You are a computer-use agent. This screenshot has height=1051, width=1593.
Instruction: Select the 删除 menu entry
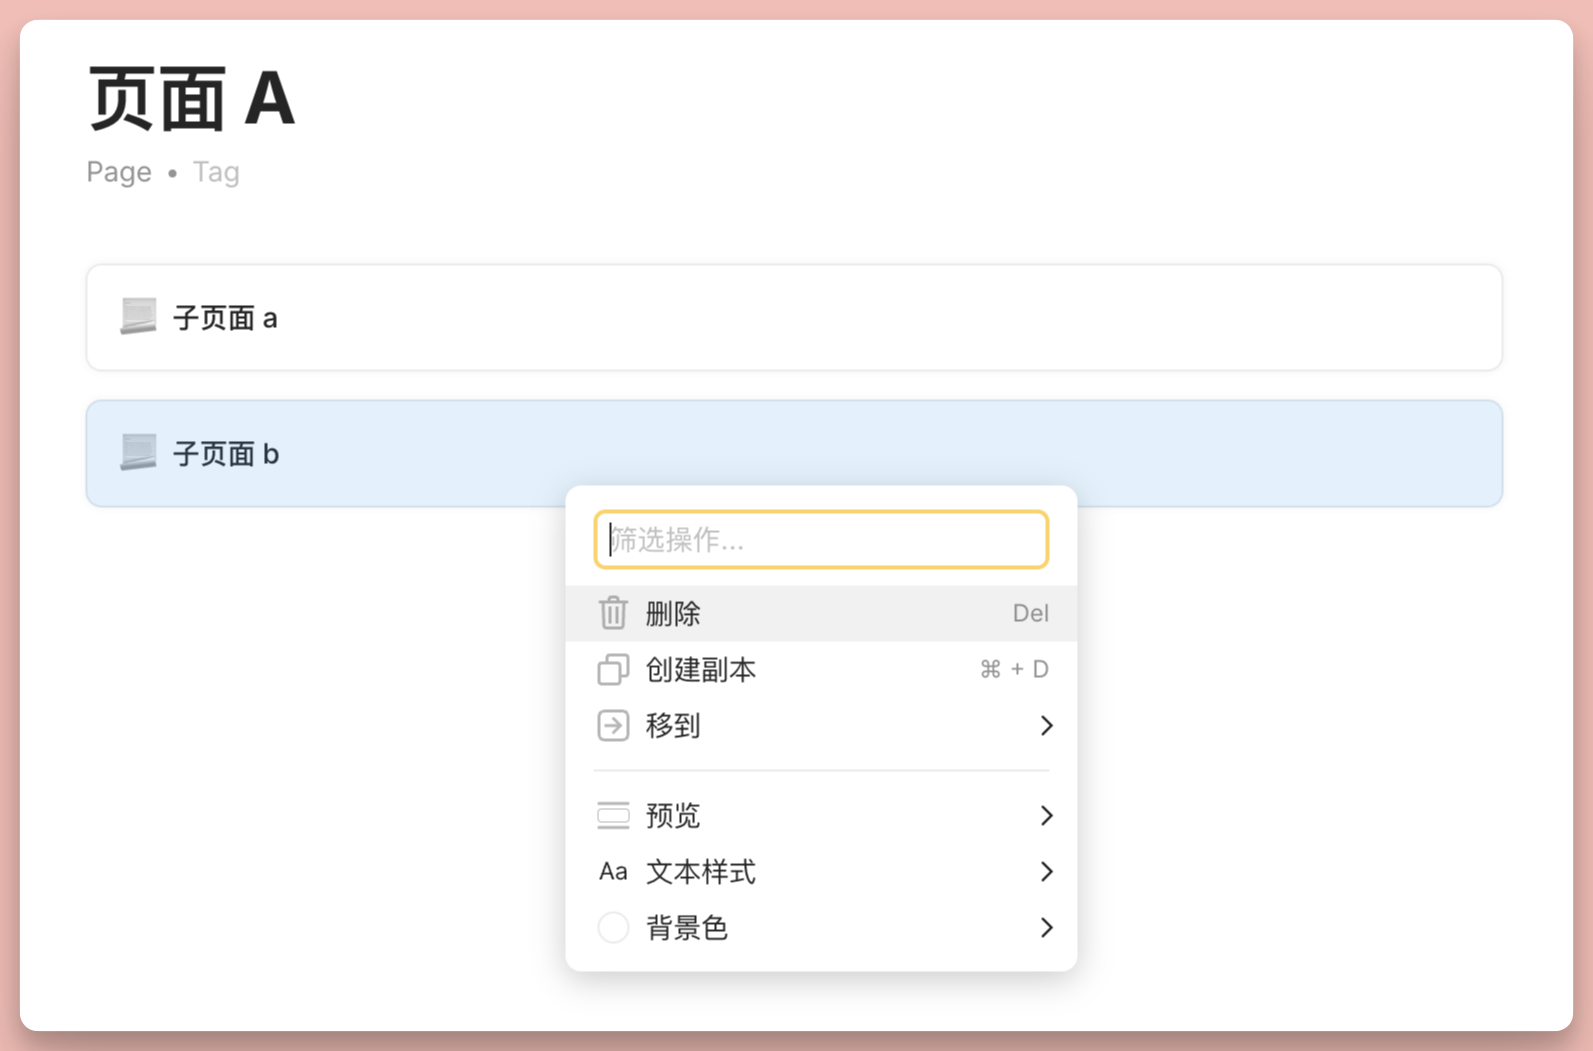point(821,613)
